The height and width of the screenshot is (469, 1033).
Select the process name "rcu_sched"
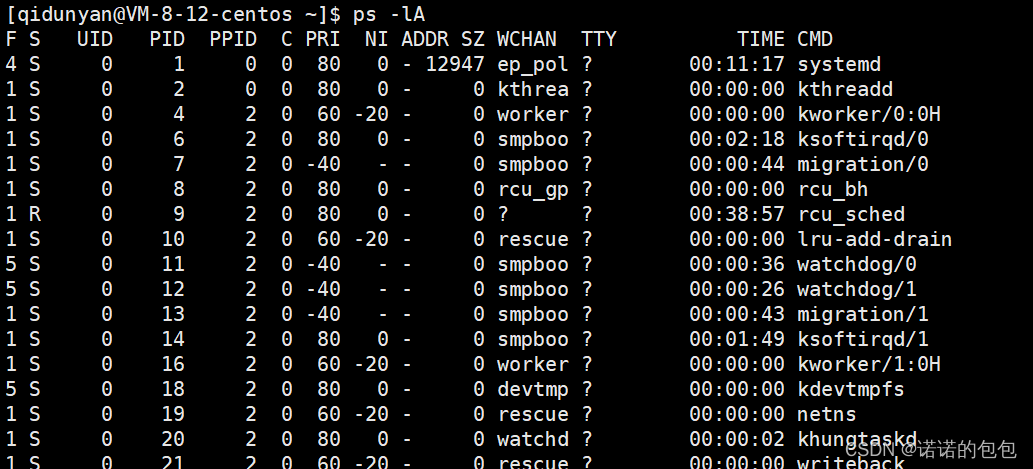851,214
